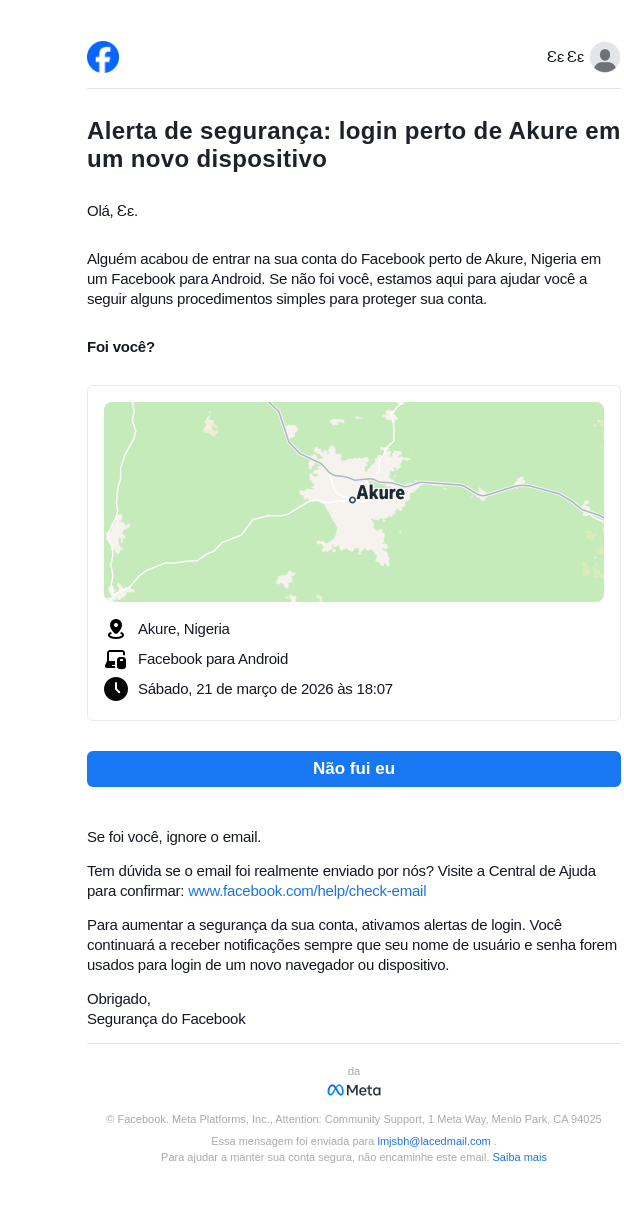Click the Meta logo in the footer
This screenshot has height=1213, width=624.
click(354, 1090)
